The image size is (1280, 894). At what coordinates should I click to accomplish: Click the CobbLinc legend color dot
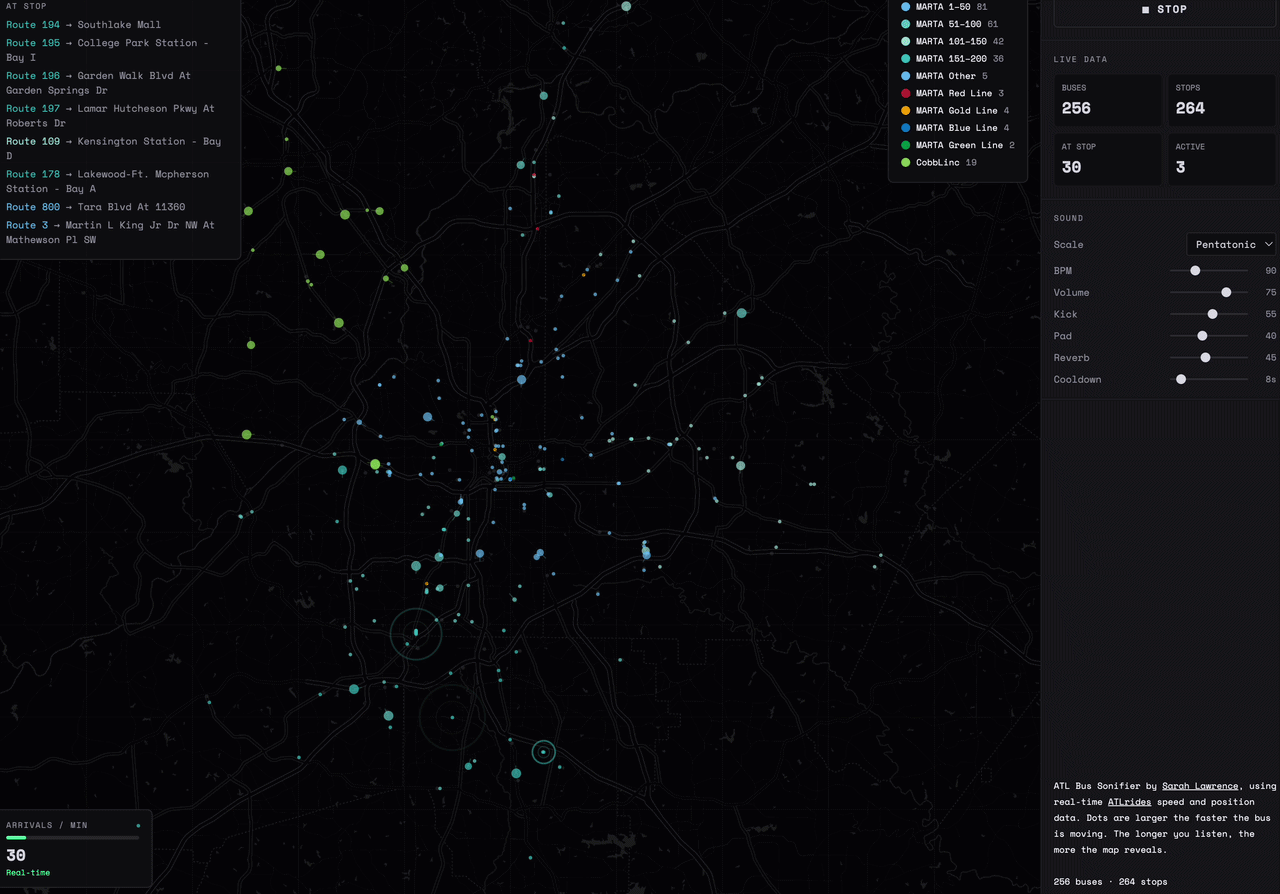(x=905, y=162)
